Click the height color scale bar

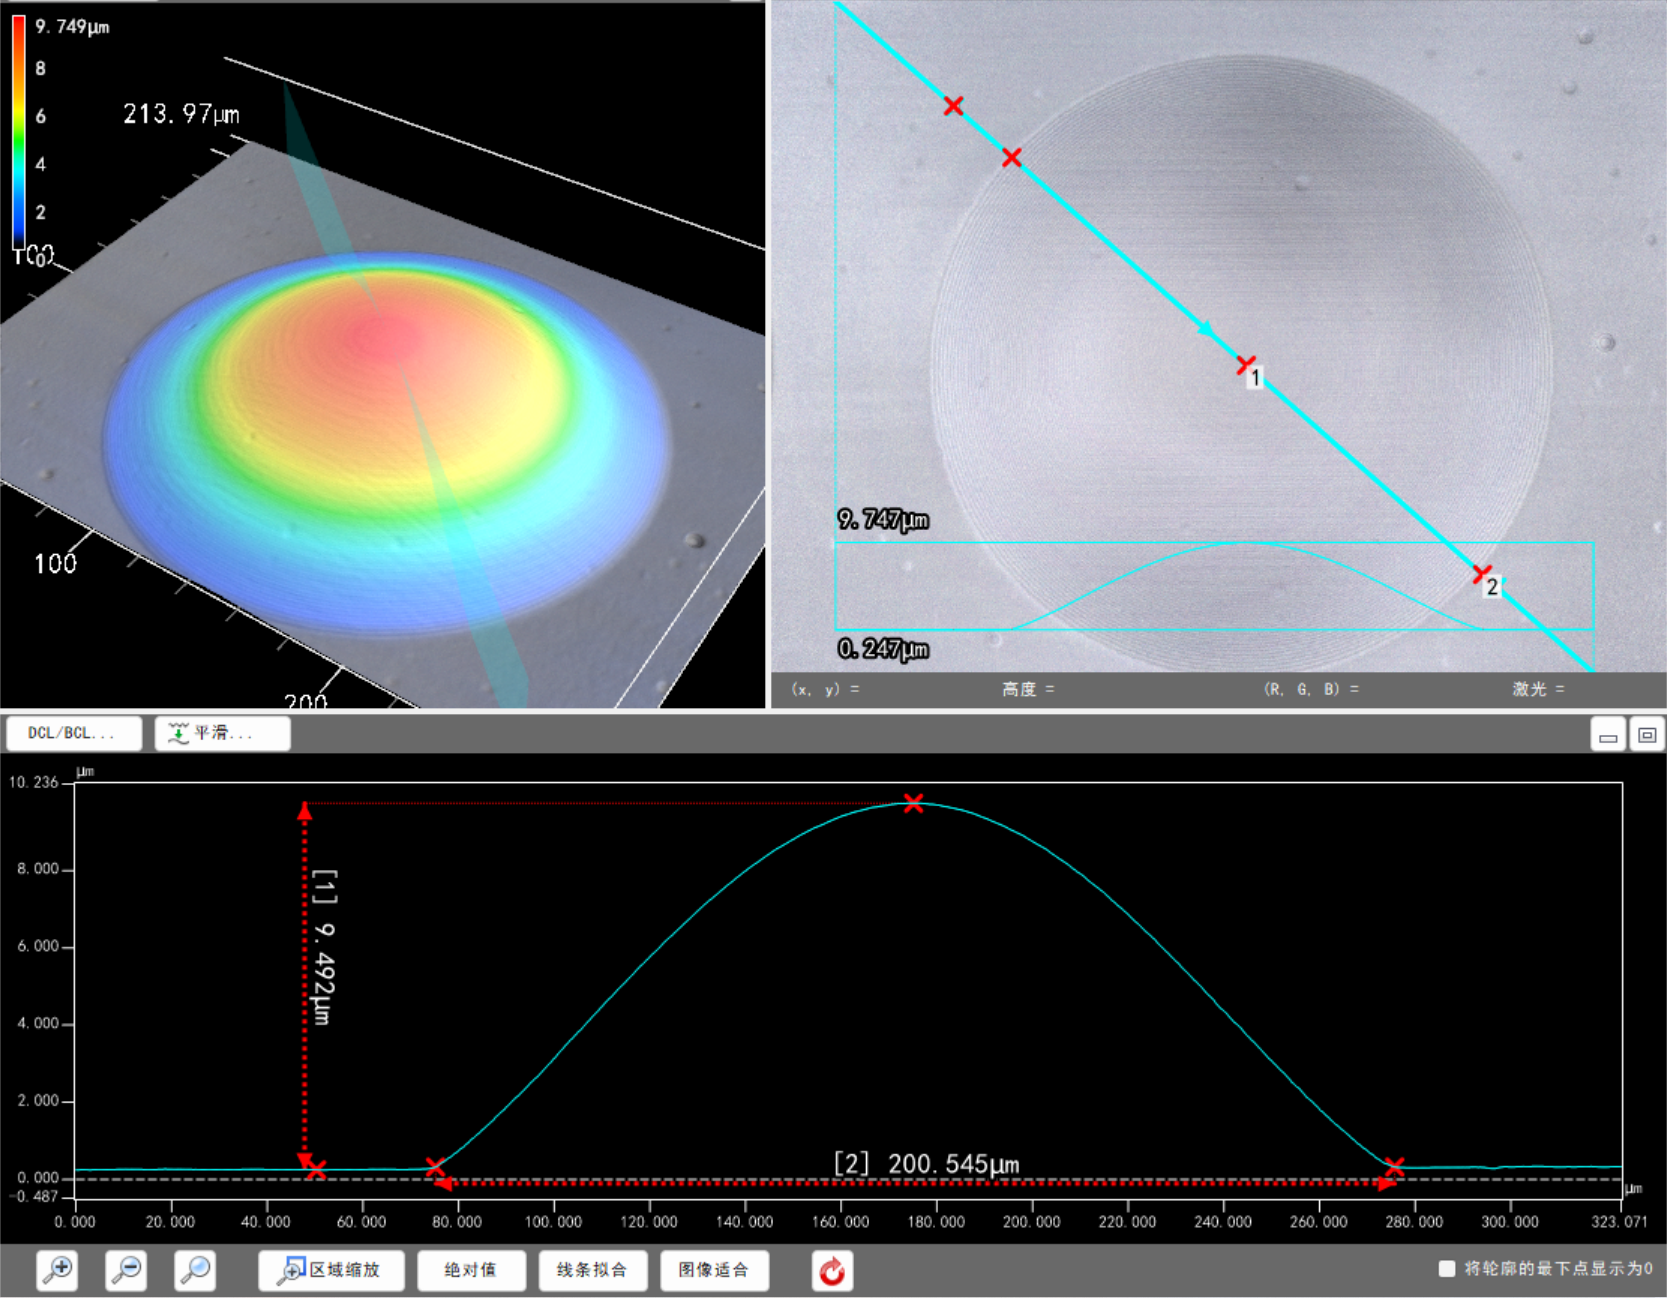pos(19,132)
